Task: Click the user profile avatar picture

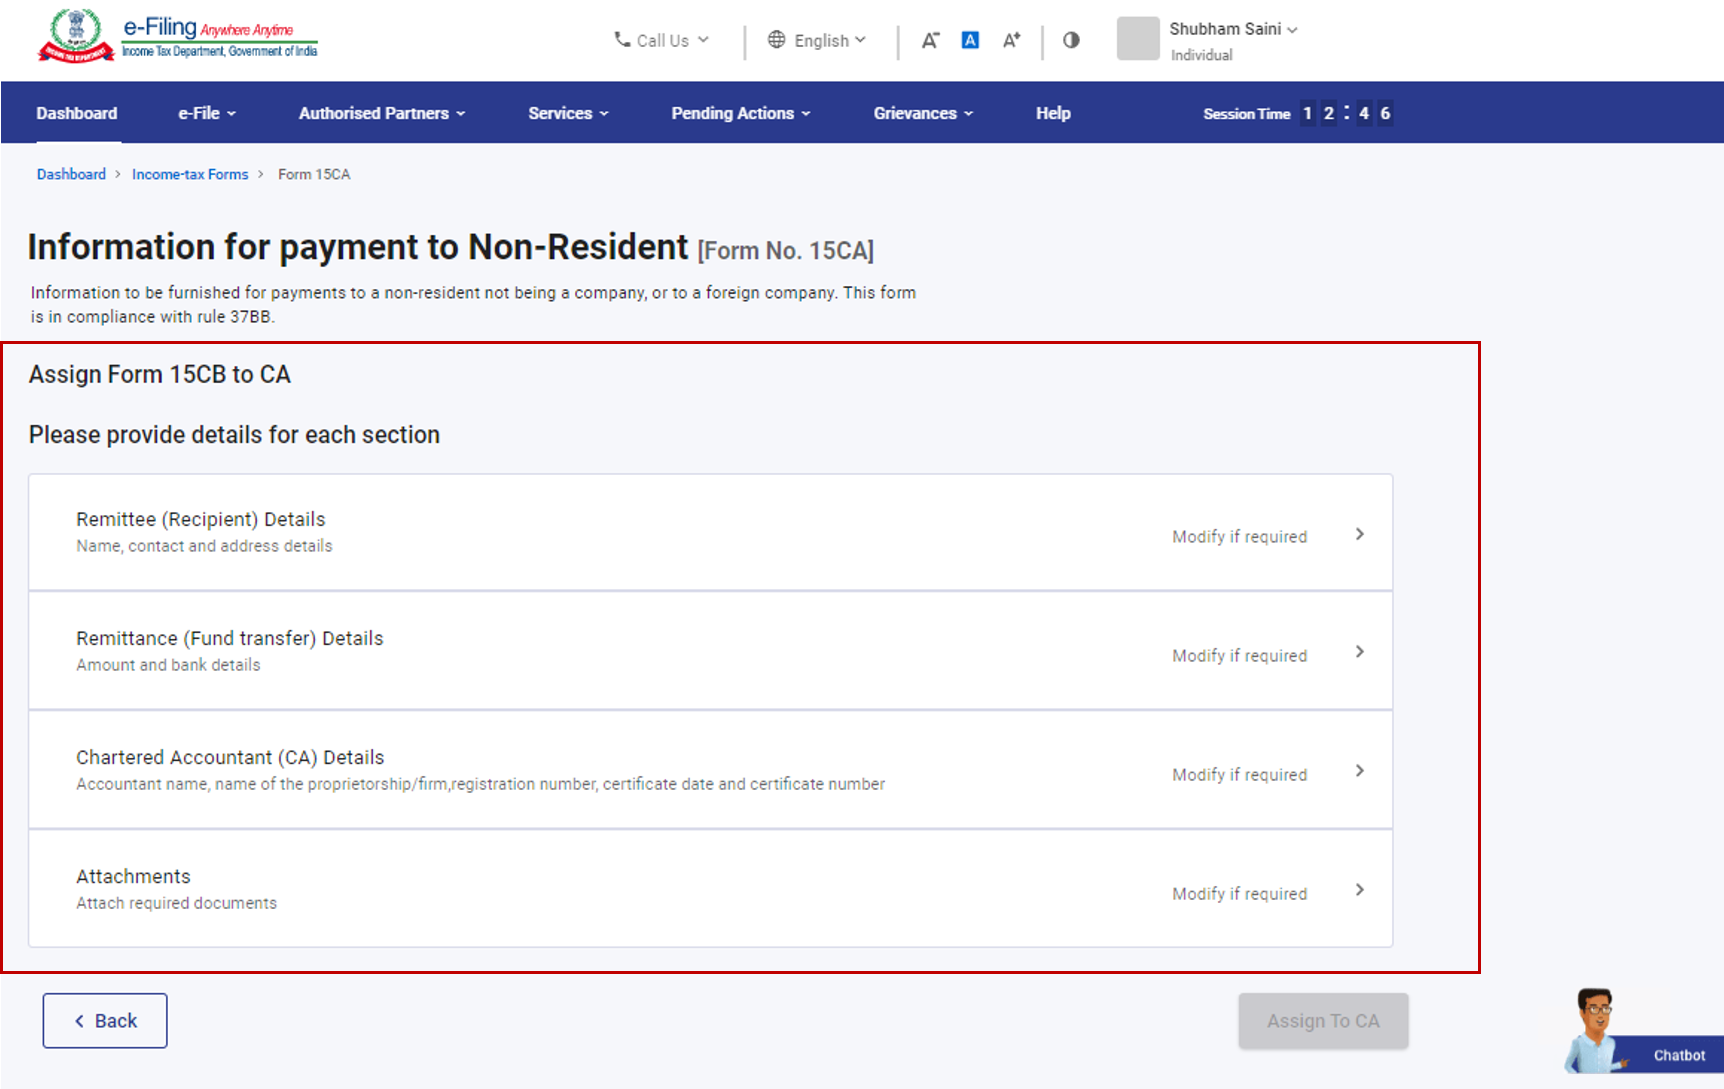Action: coord(1138,39)
